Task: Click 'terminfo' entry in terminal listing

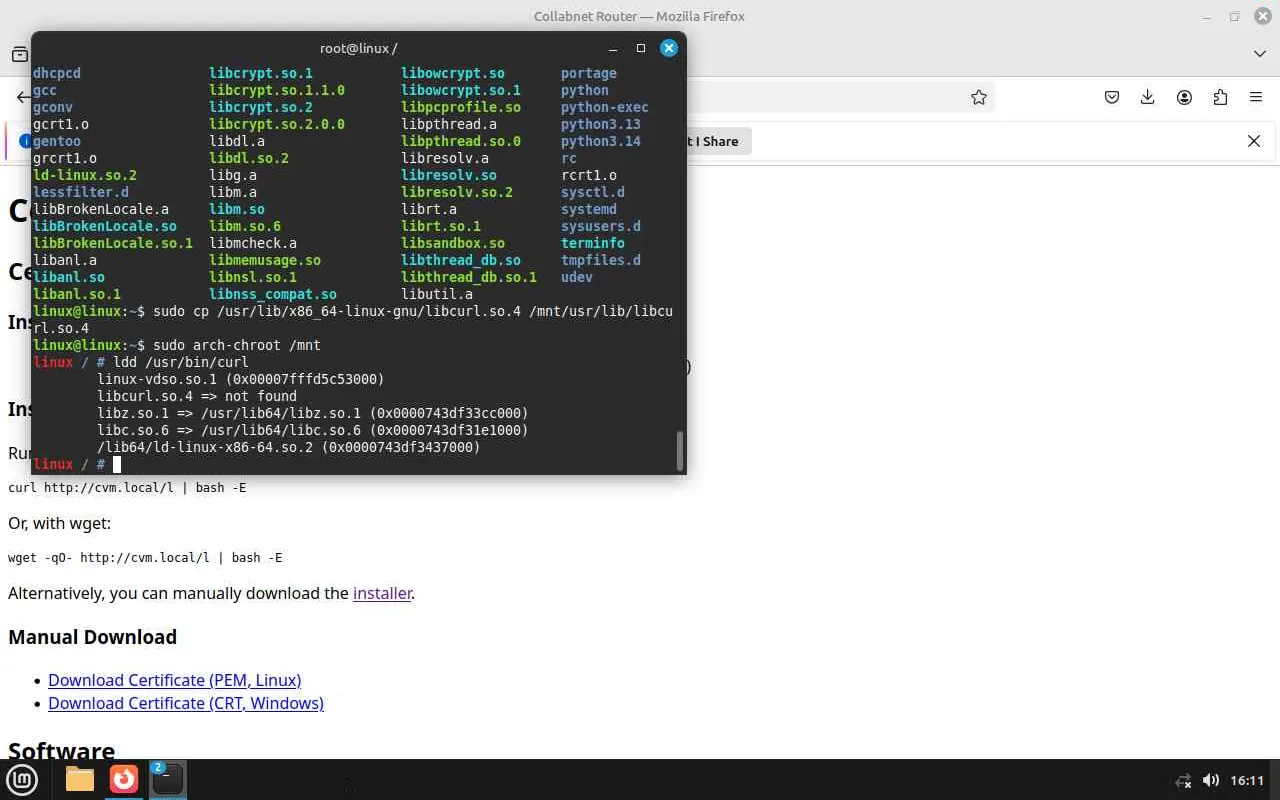Action: [x=593, y=243]
